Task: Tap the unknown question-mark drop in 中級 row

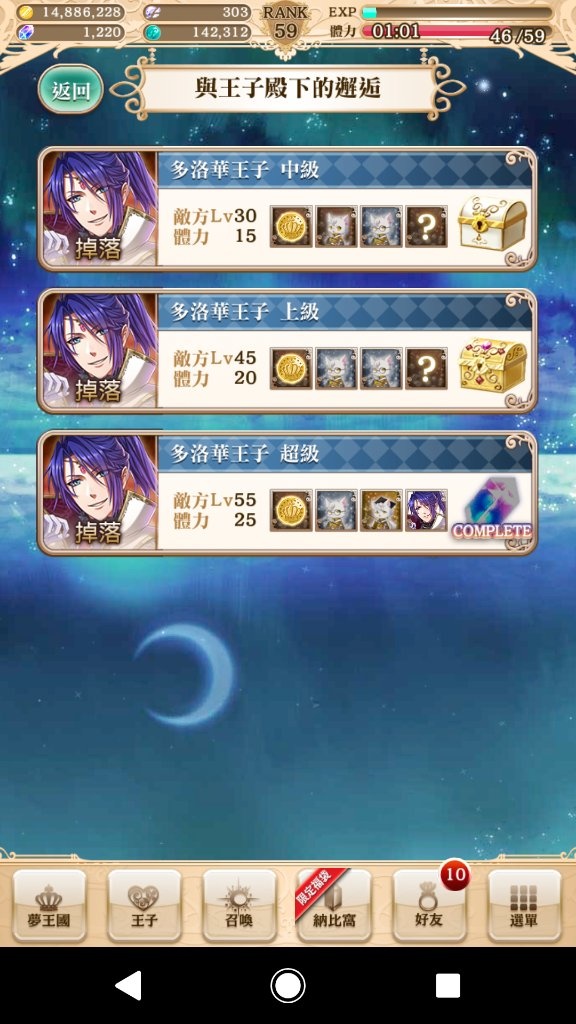Action: pyautogui.click(x=426, y=226)
